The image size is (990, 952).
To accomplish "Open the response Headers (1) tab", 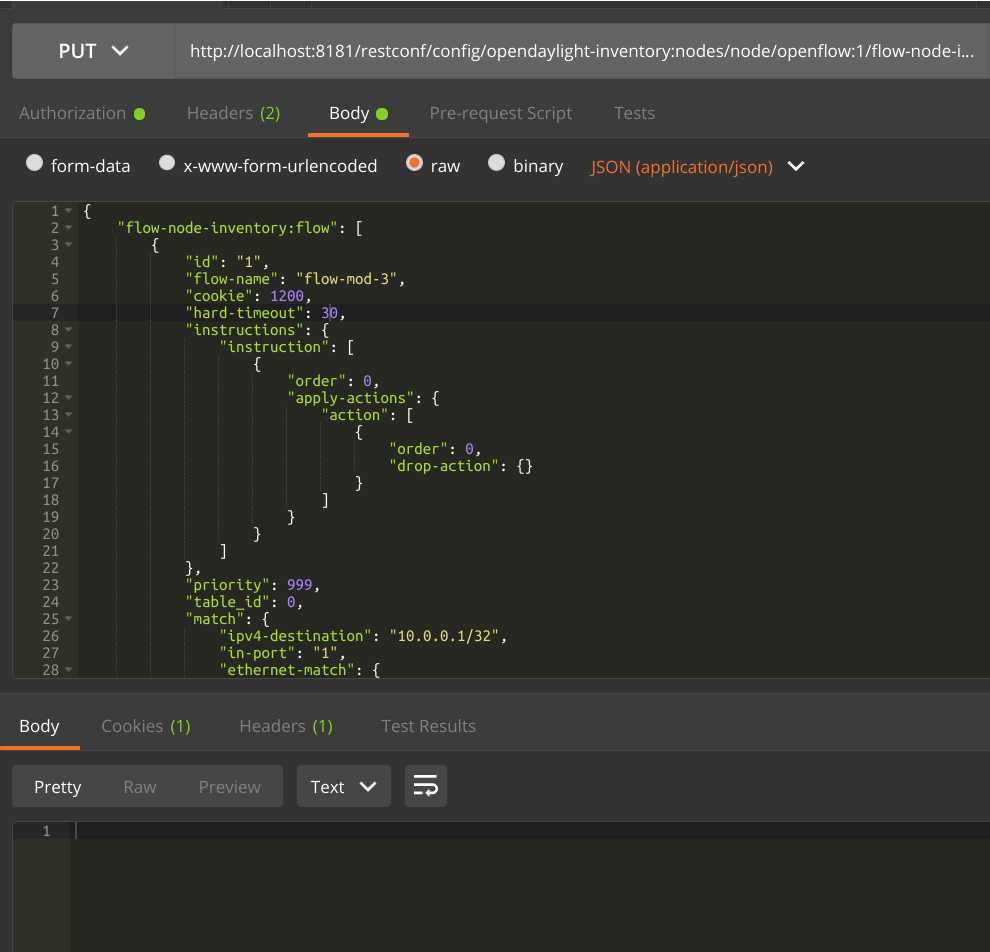I will (286, 727).
